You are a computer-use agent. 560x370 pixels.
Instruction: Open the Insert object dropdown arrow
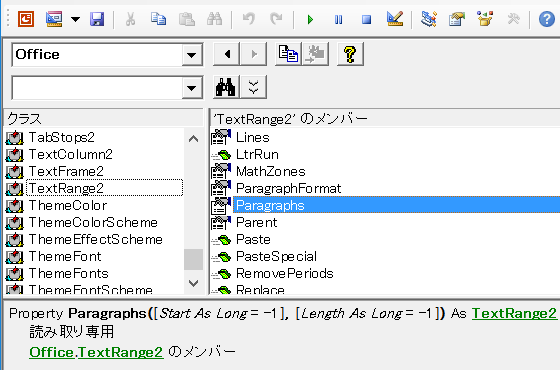pyautogui.click(x=75, y=19)
